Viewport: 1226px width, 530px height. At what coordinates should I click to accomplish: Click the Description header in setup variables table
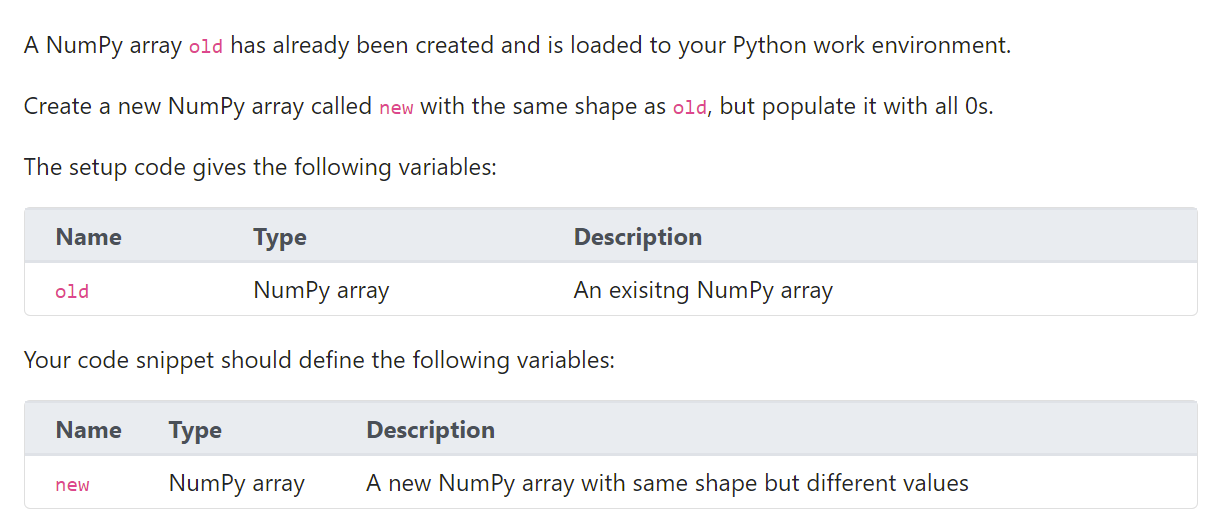click(x=638, y=237)
